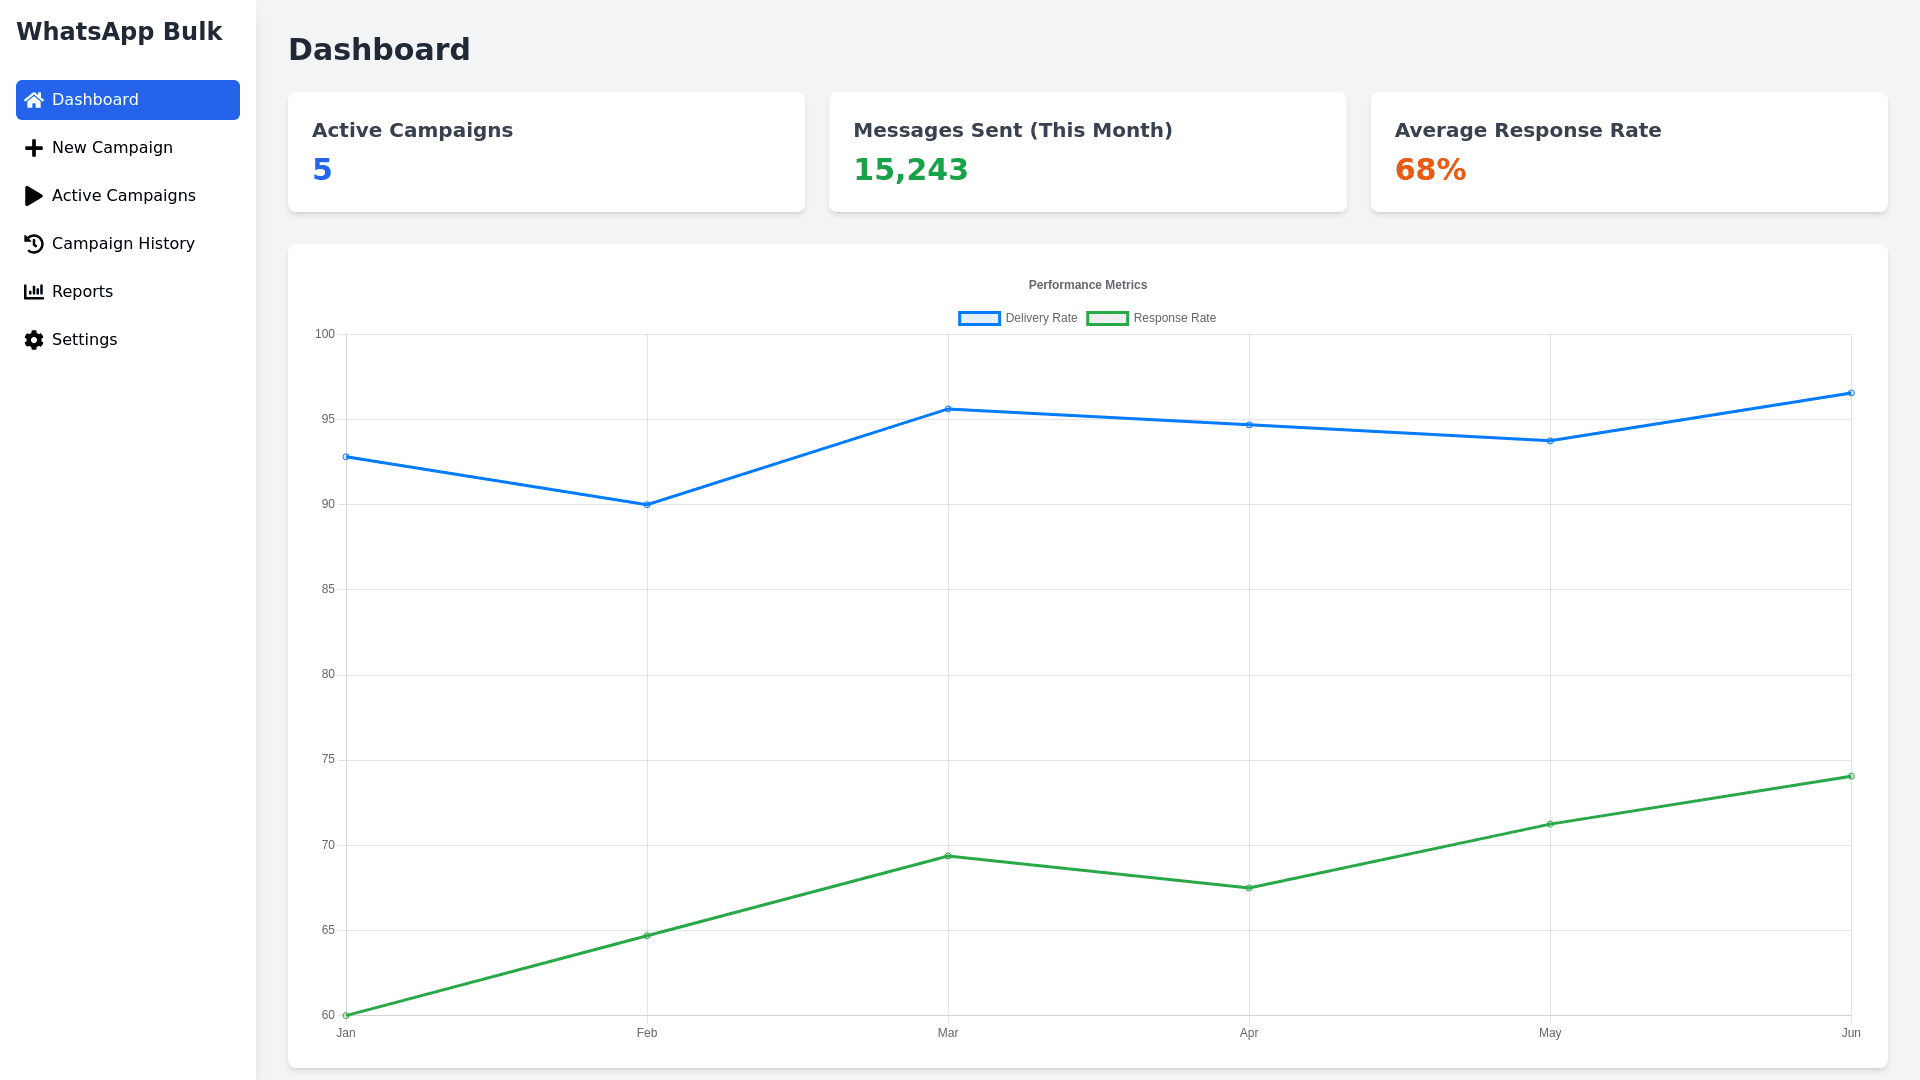Click the Active Campaigns play icon
This screenshot has height=1080, width=1920.
[34, 196]
